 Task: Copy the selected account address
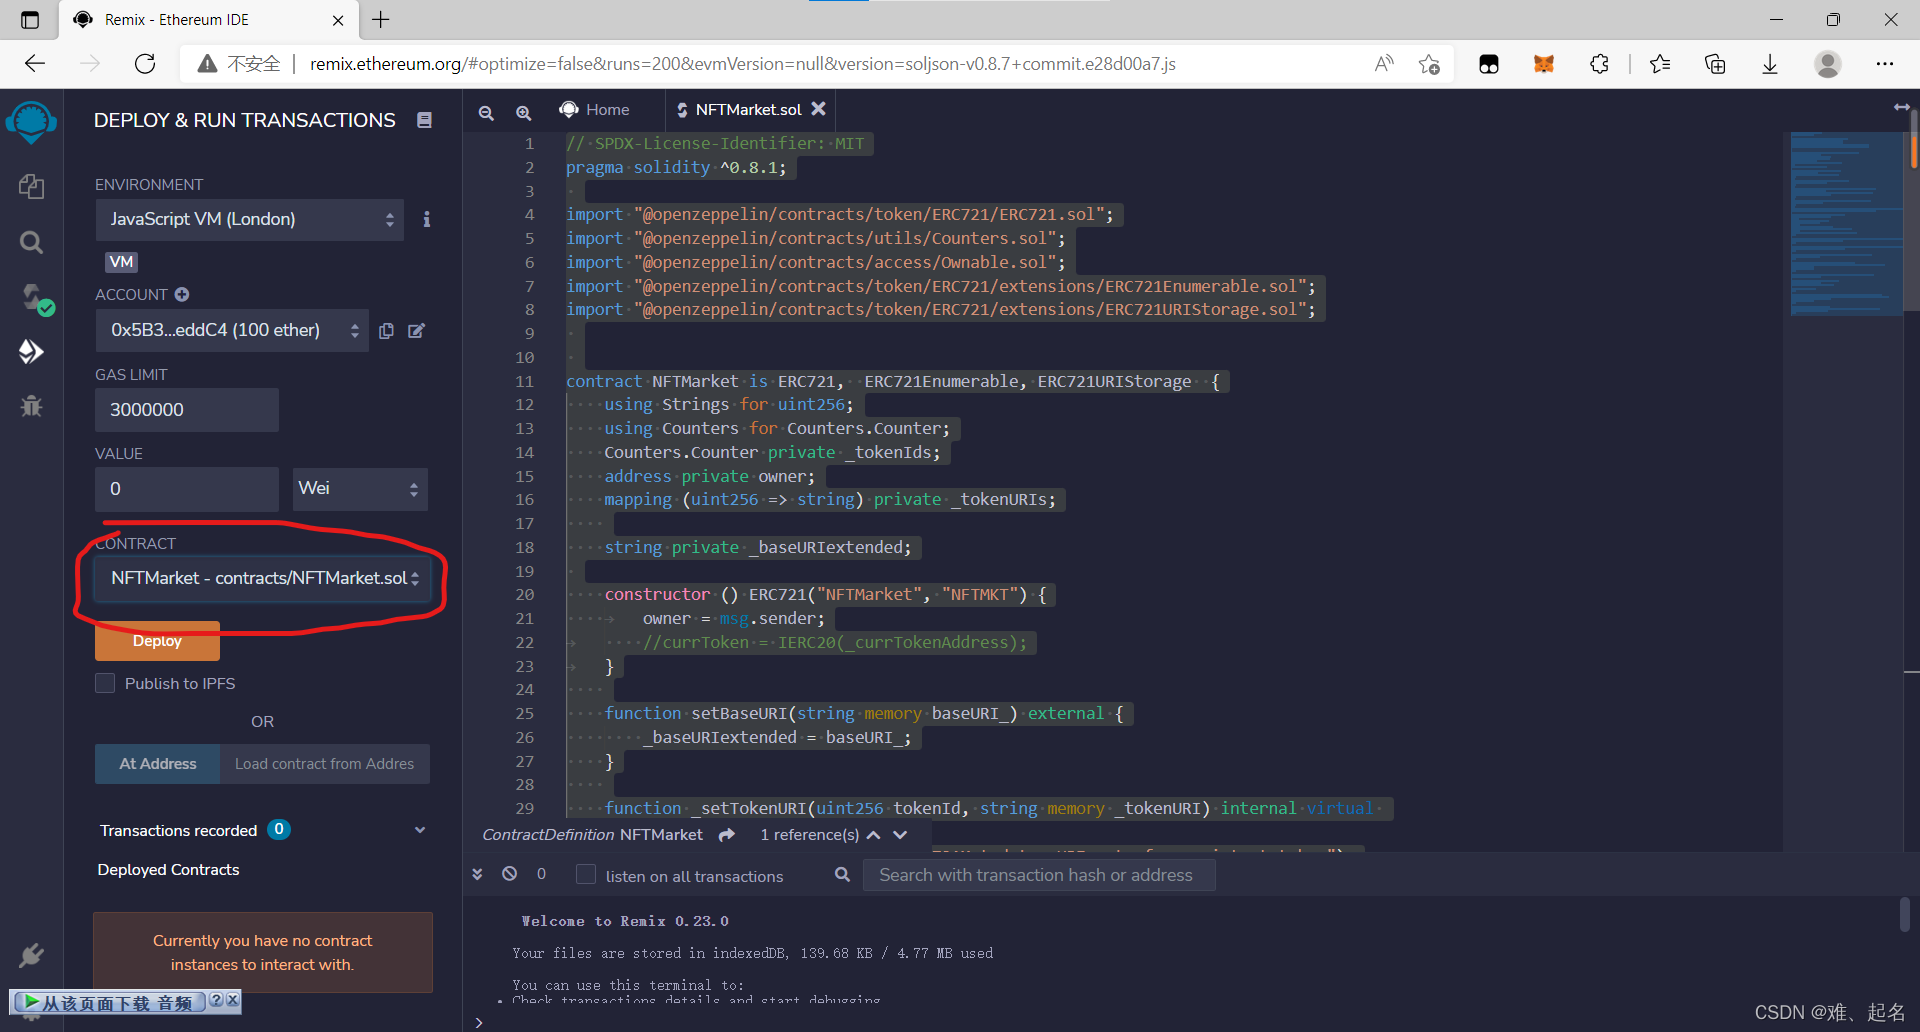[x=387, y=330]
